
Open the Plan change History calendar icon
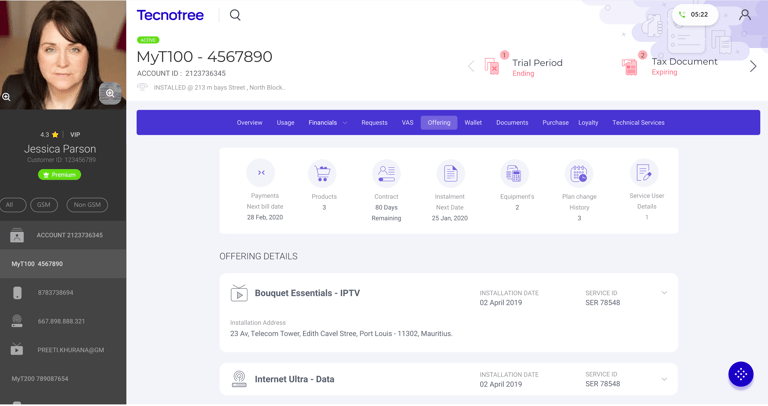pos(579,173)
